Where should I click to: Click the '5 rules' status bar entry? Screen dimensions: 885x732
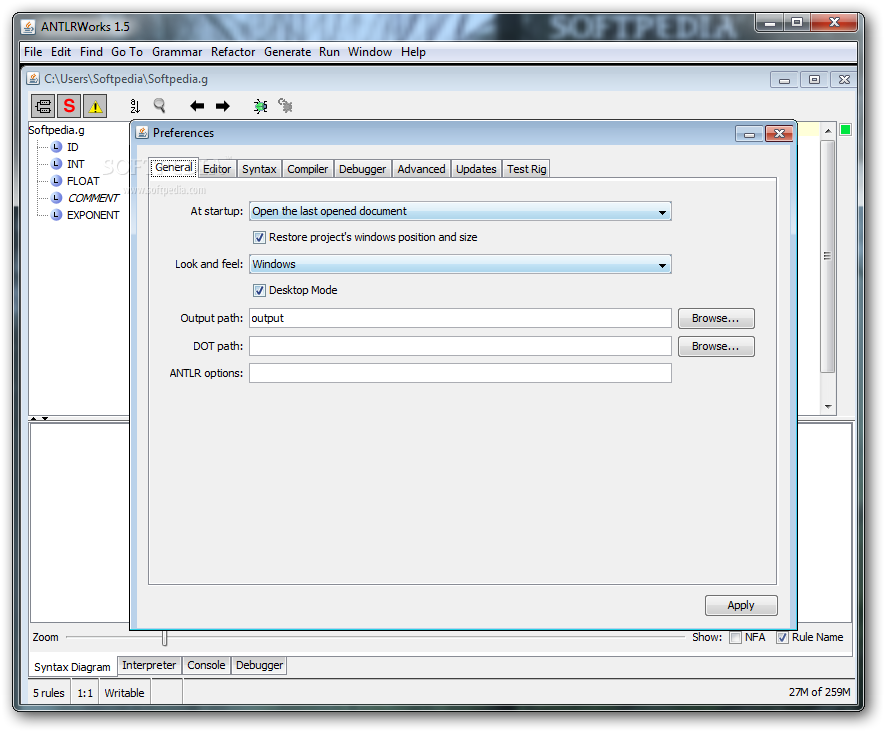tap(49, 693)
